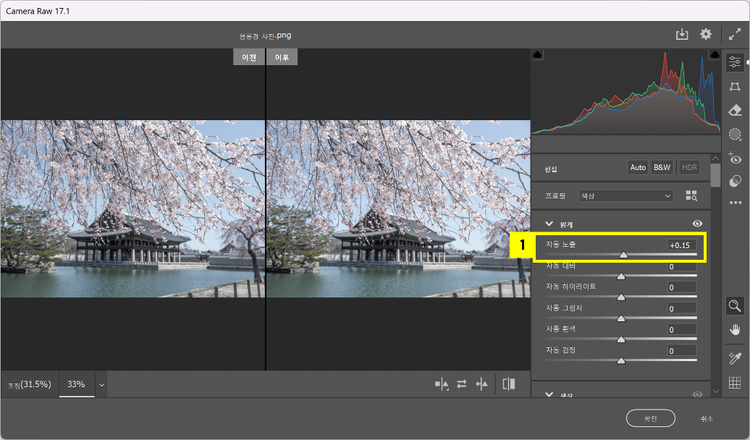Open the Edit panel sliders icon

point(735,62)
